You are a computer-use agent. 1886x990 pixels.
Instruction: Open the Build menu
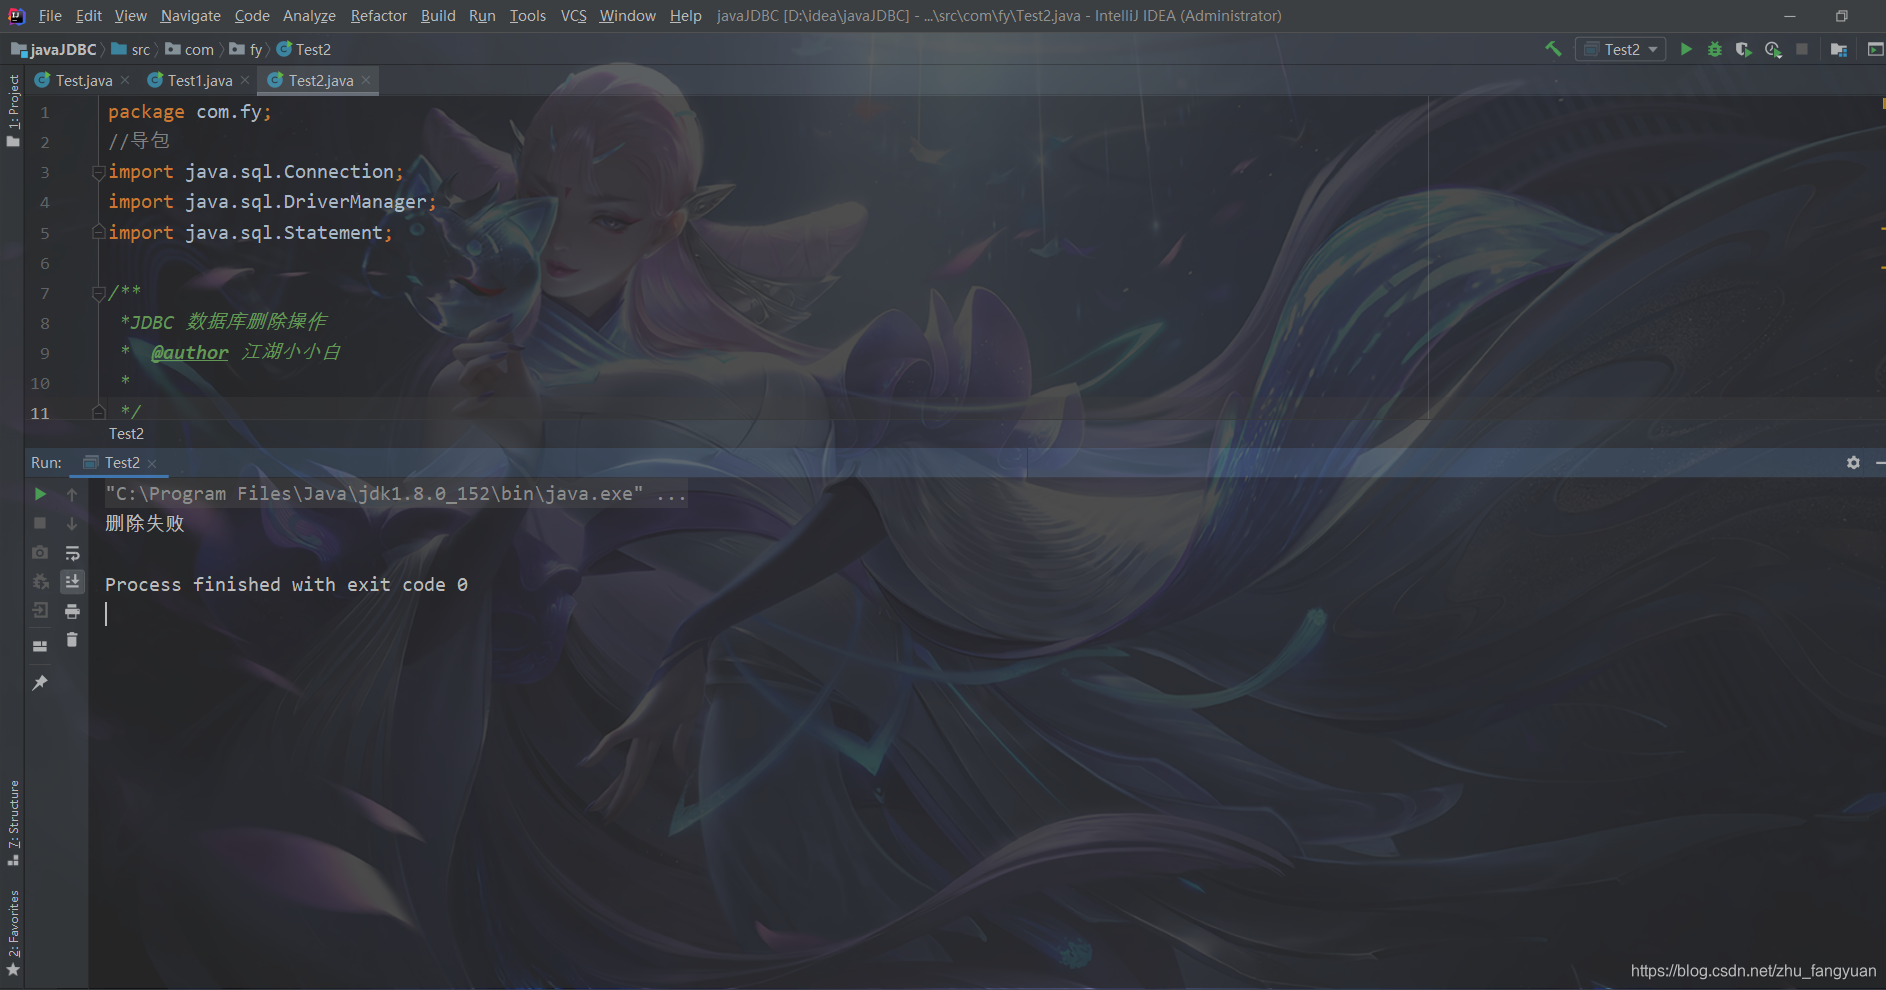438,16
